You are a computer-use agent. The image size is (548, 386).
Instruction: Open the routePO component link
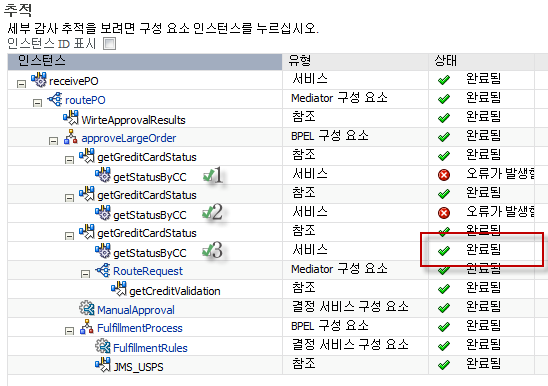coord(85,100)
